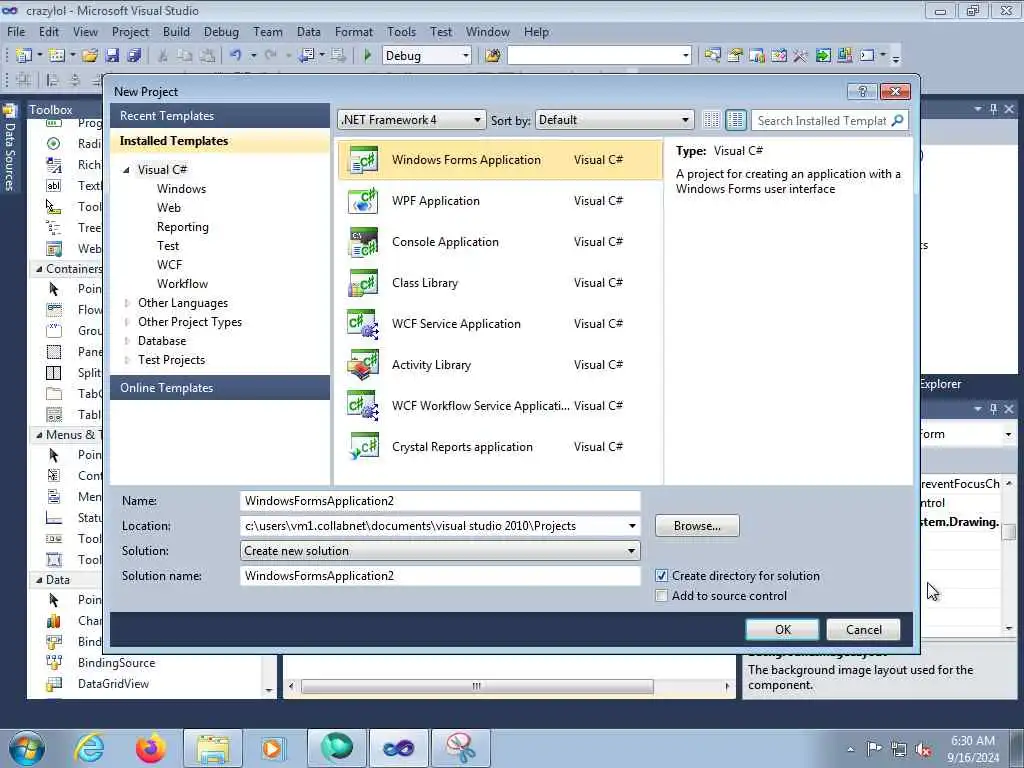
Task: Expand the Other Languages node
Action: [127, 303]
